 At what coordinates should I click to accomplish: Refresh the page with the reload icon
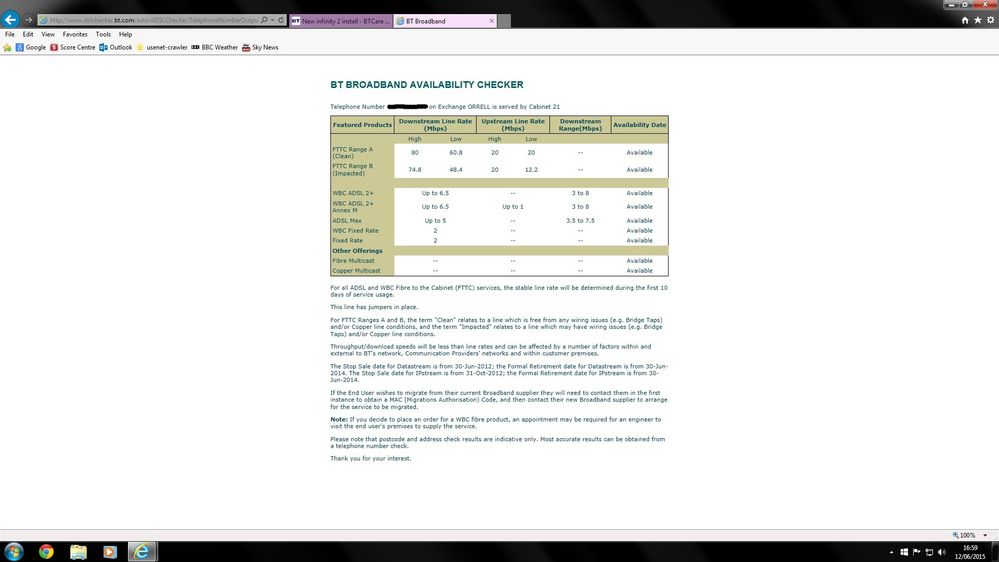[281, 20]
